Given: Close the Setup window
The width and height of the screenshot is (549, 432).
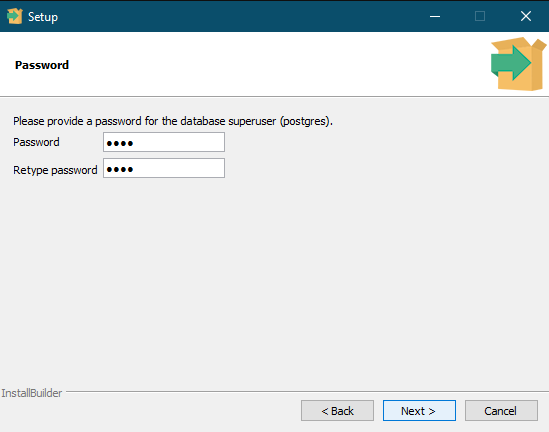Looking at the screenshot, I should coord(526,16).
